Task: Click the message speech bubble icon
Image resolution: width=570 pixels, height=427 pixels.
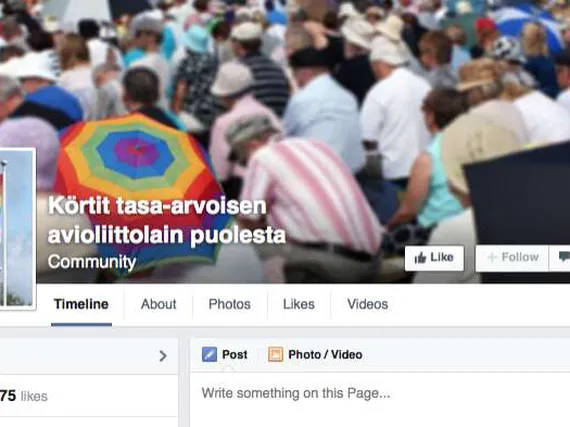Action: tap(564, 257)
